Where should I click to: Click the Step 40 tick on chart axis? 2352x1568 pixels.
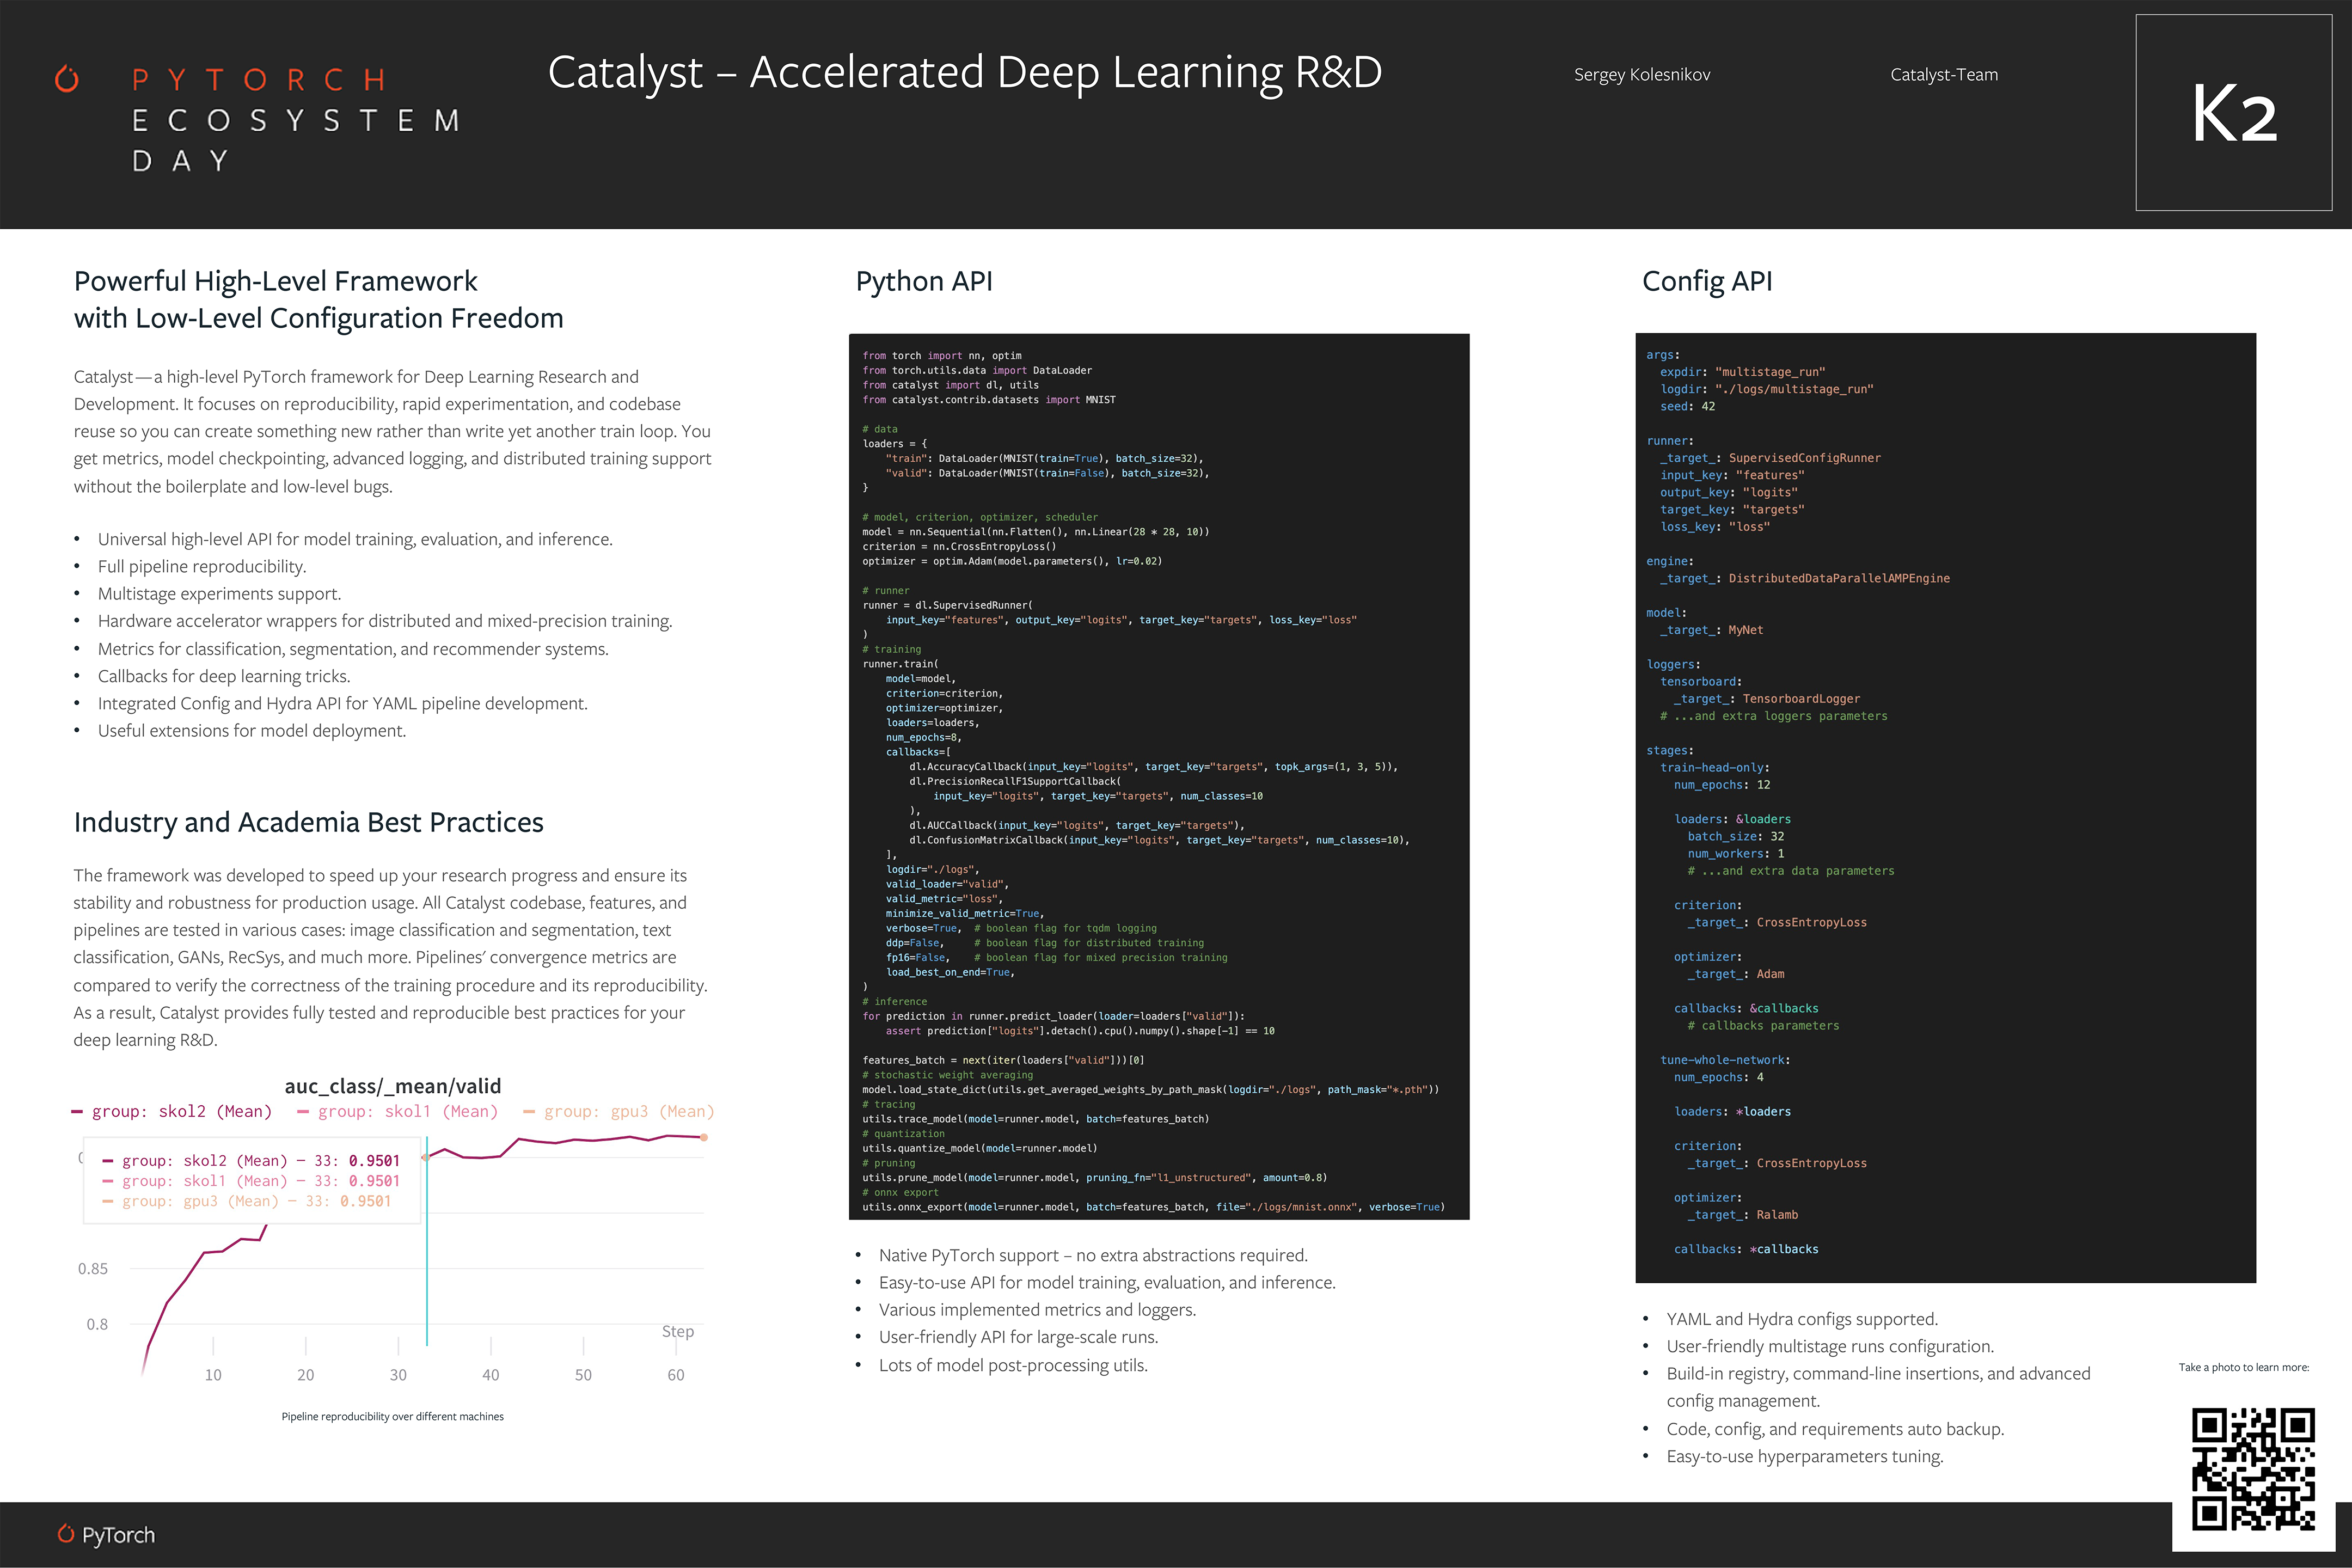(x=490, y=1375)
